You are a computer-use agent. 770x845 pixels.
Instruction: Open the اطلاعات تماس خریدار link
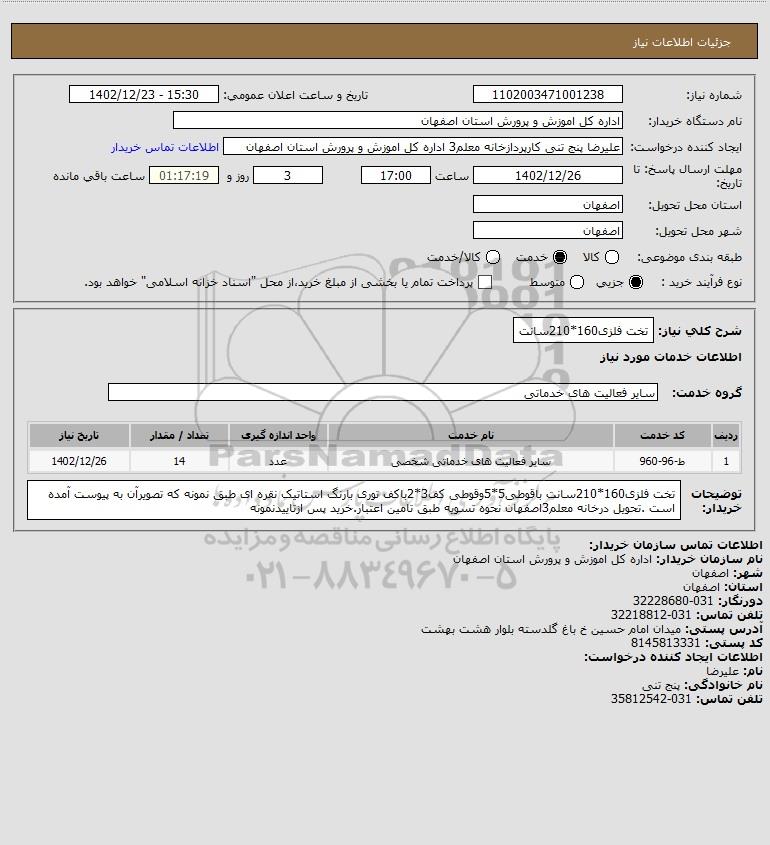coord(165,148)
